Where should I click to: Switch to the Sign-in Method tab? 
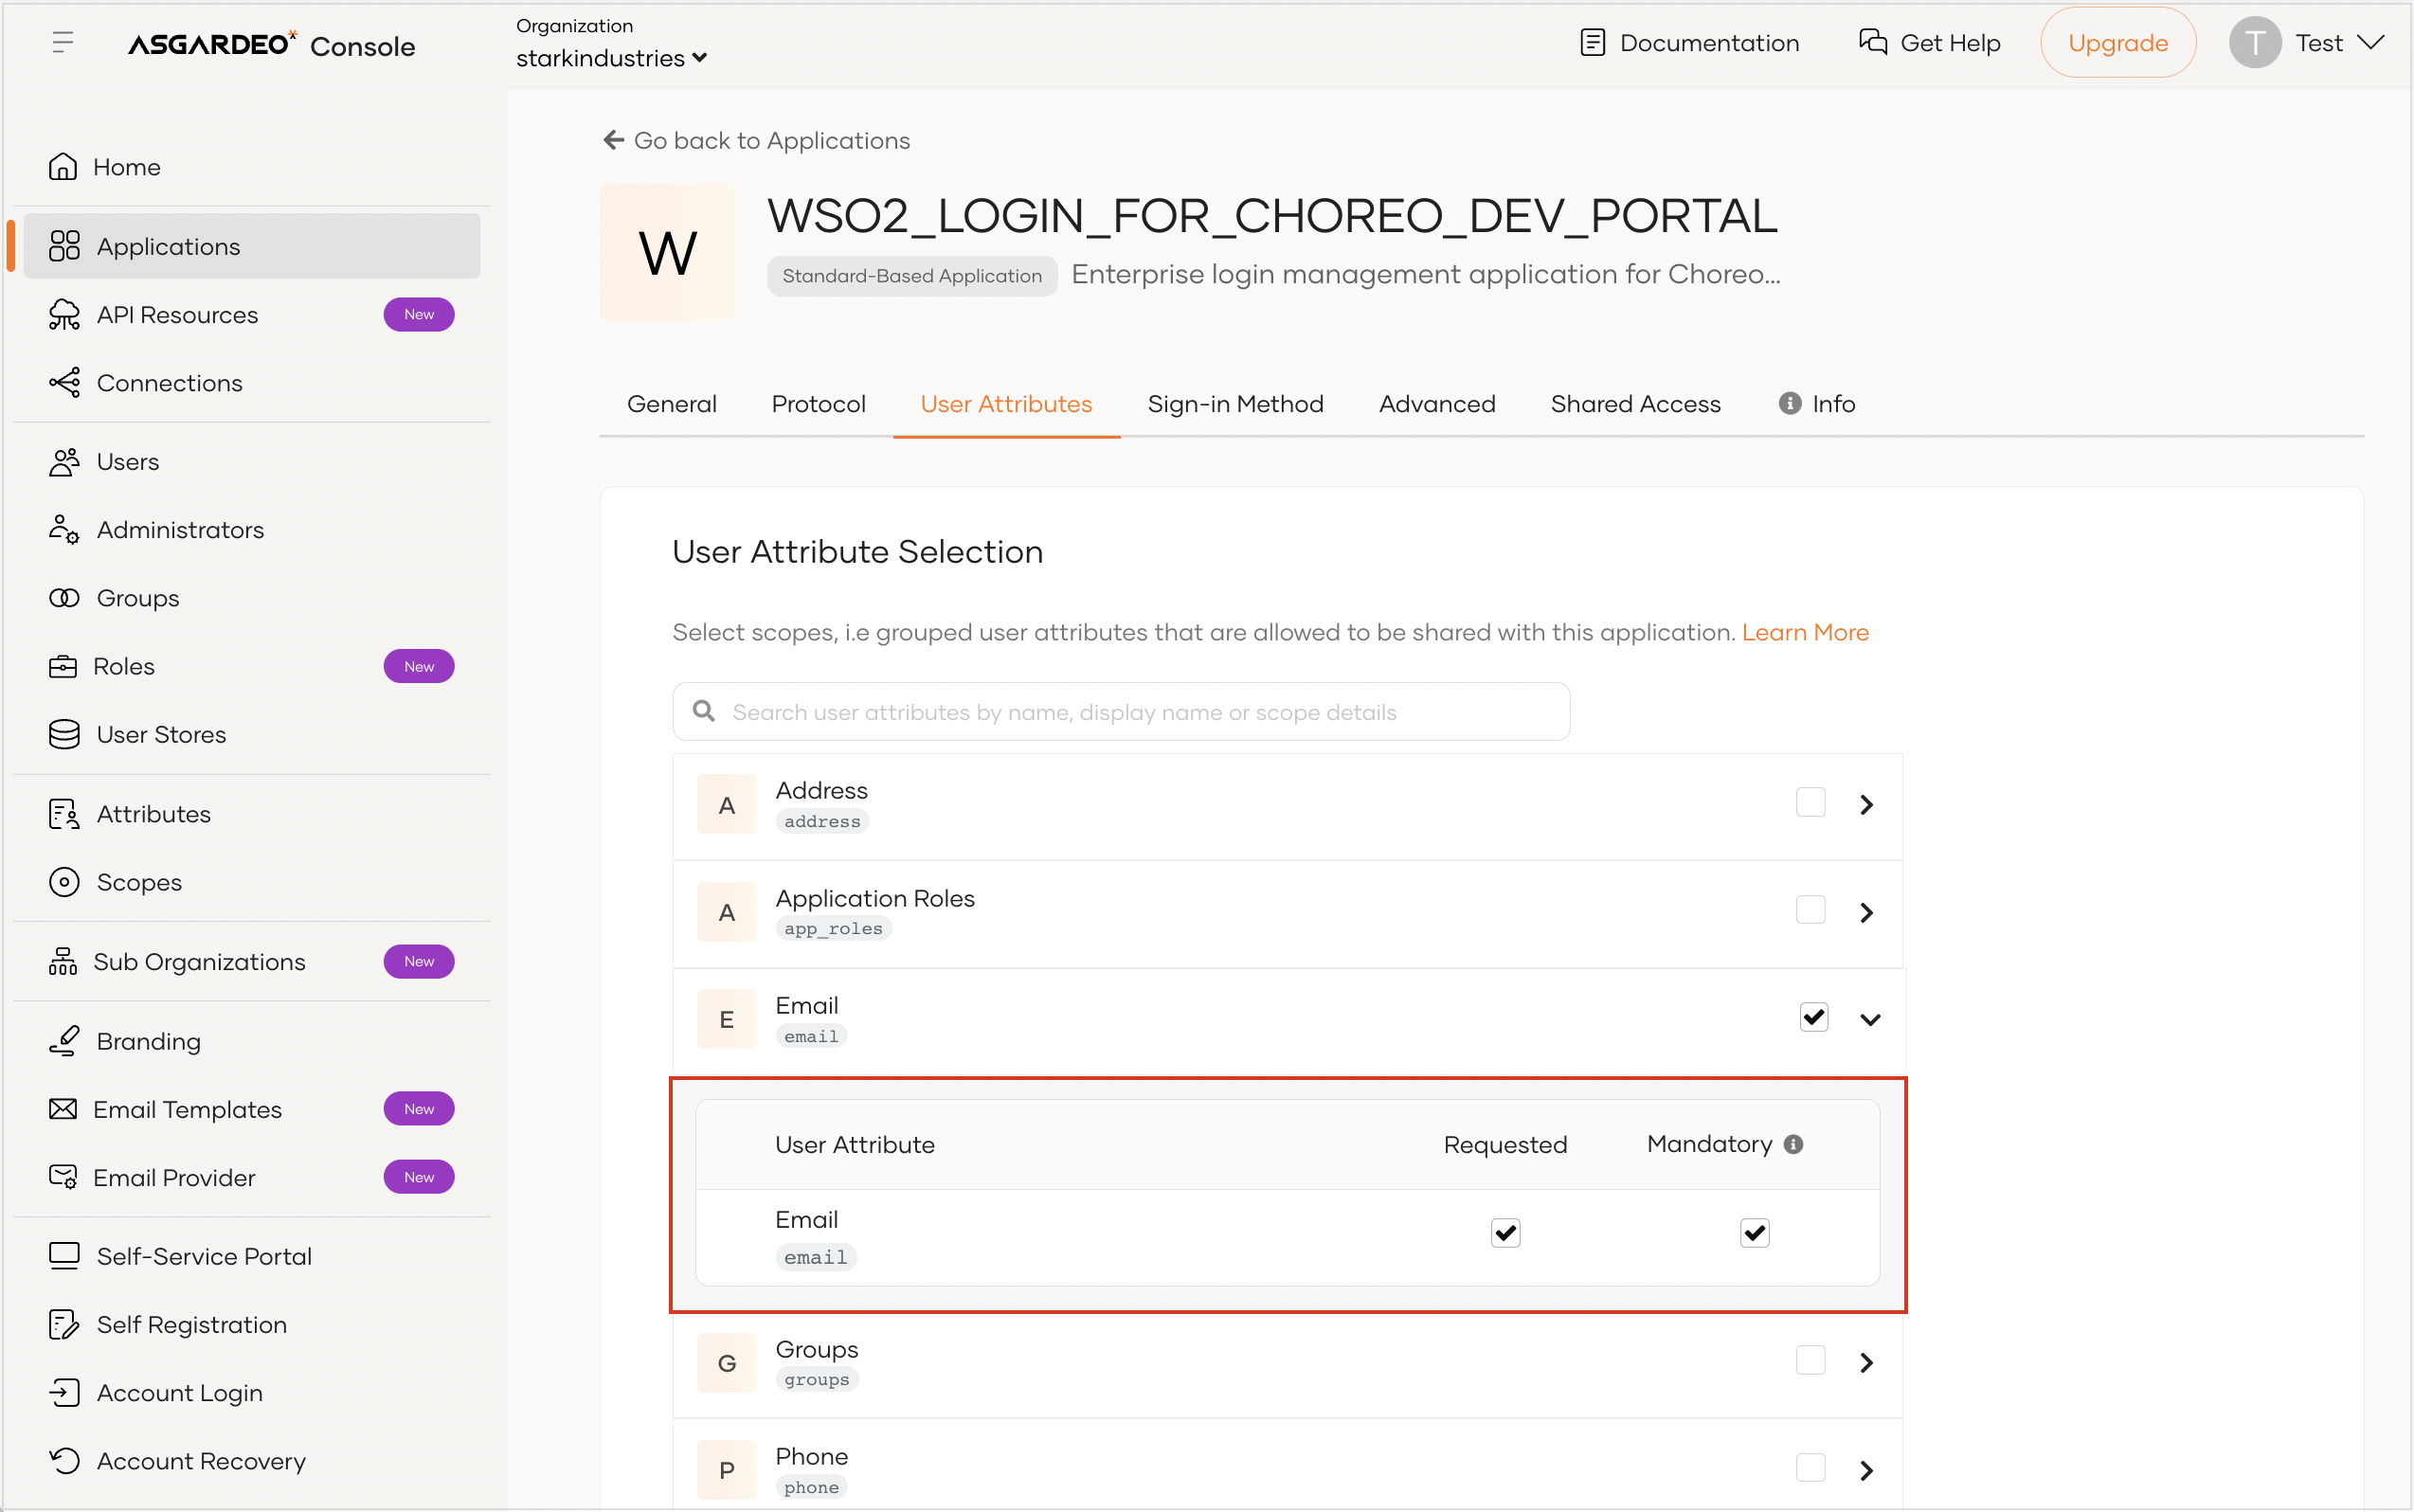coord(1236,404)
